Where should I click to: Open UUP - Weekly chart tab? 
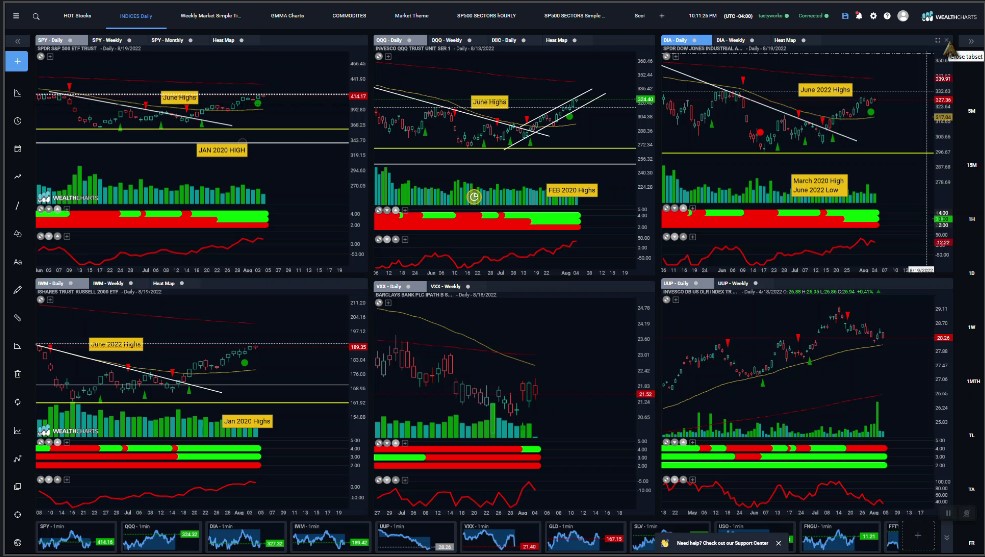tap(732, 283)
